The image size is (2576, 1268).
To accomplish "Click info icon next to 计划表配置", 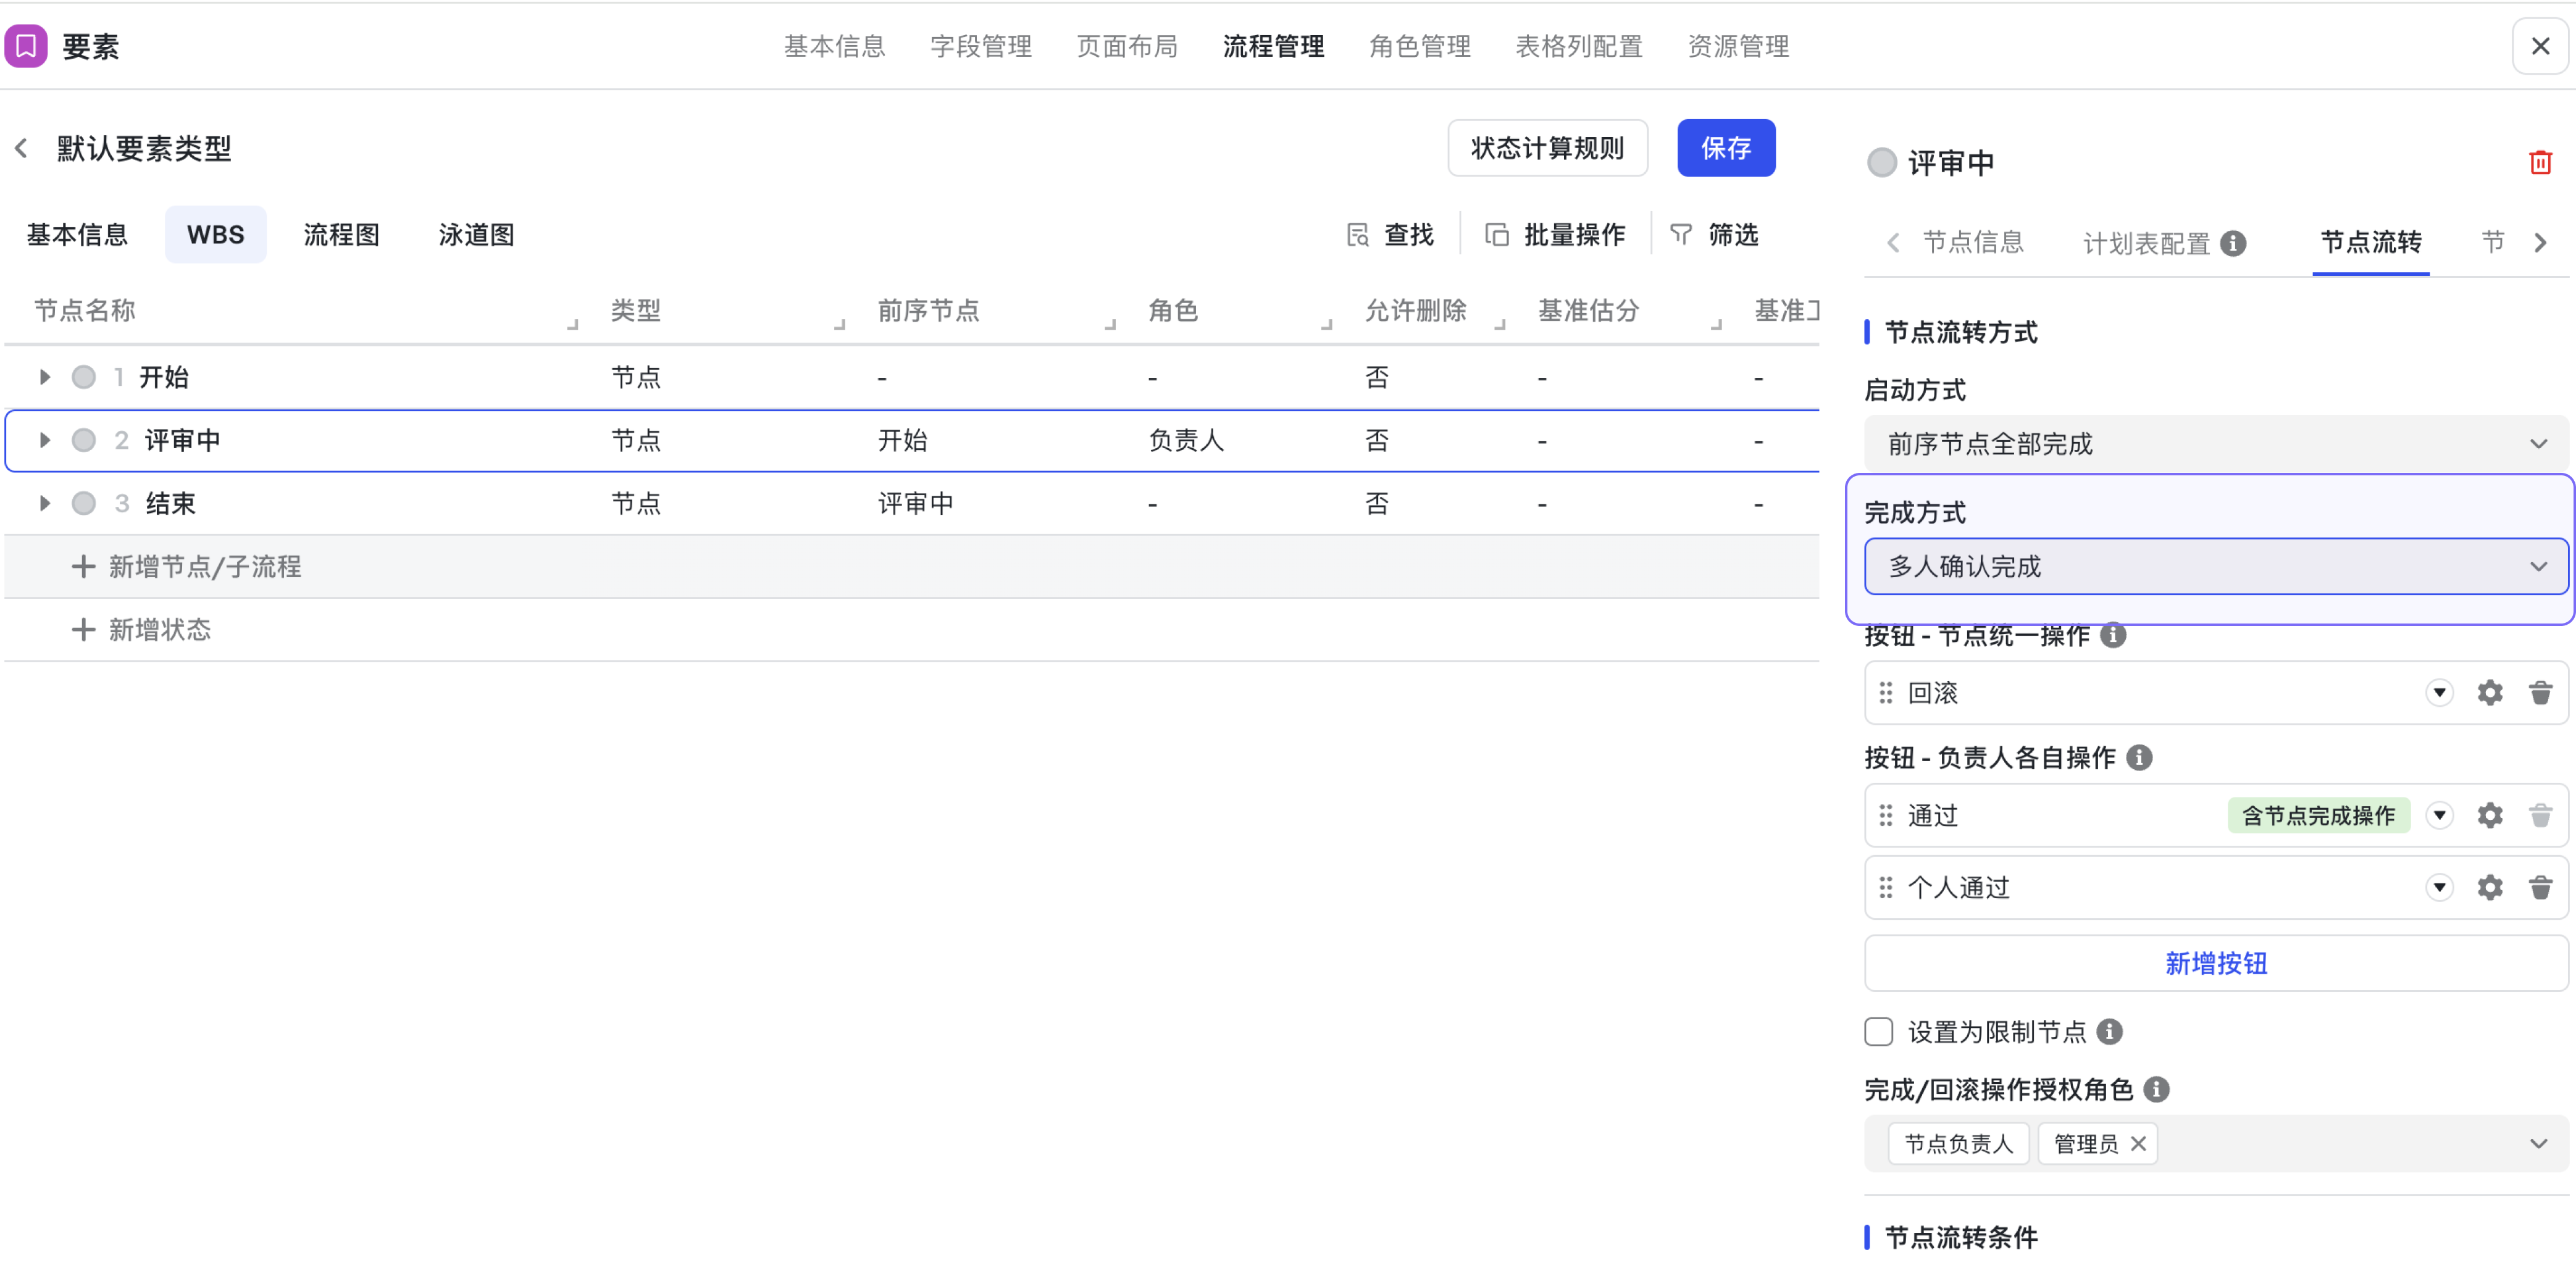I will pyautogui.click(x=2233, y=243).
